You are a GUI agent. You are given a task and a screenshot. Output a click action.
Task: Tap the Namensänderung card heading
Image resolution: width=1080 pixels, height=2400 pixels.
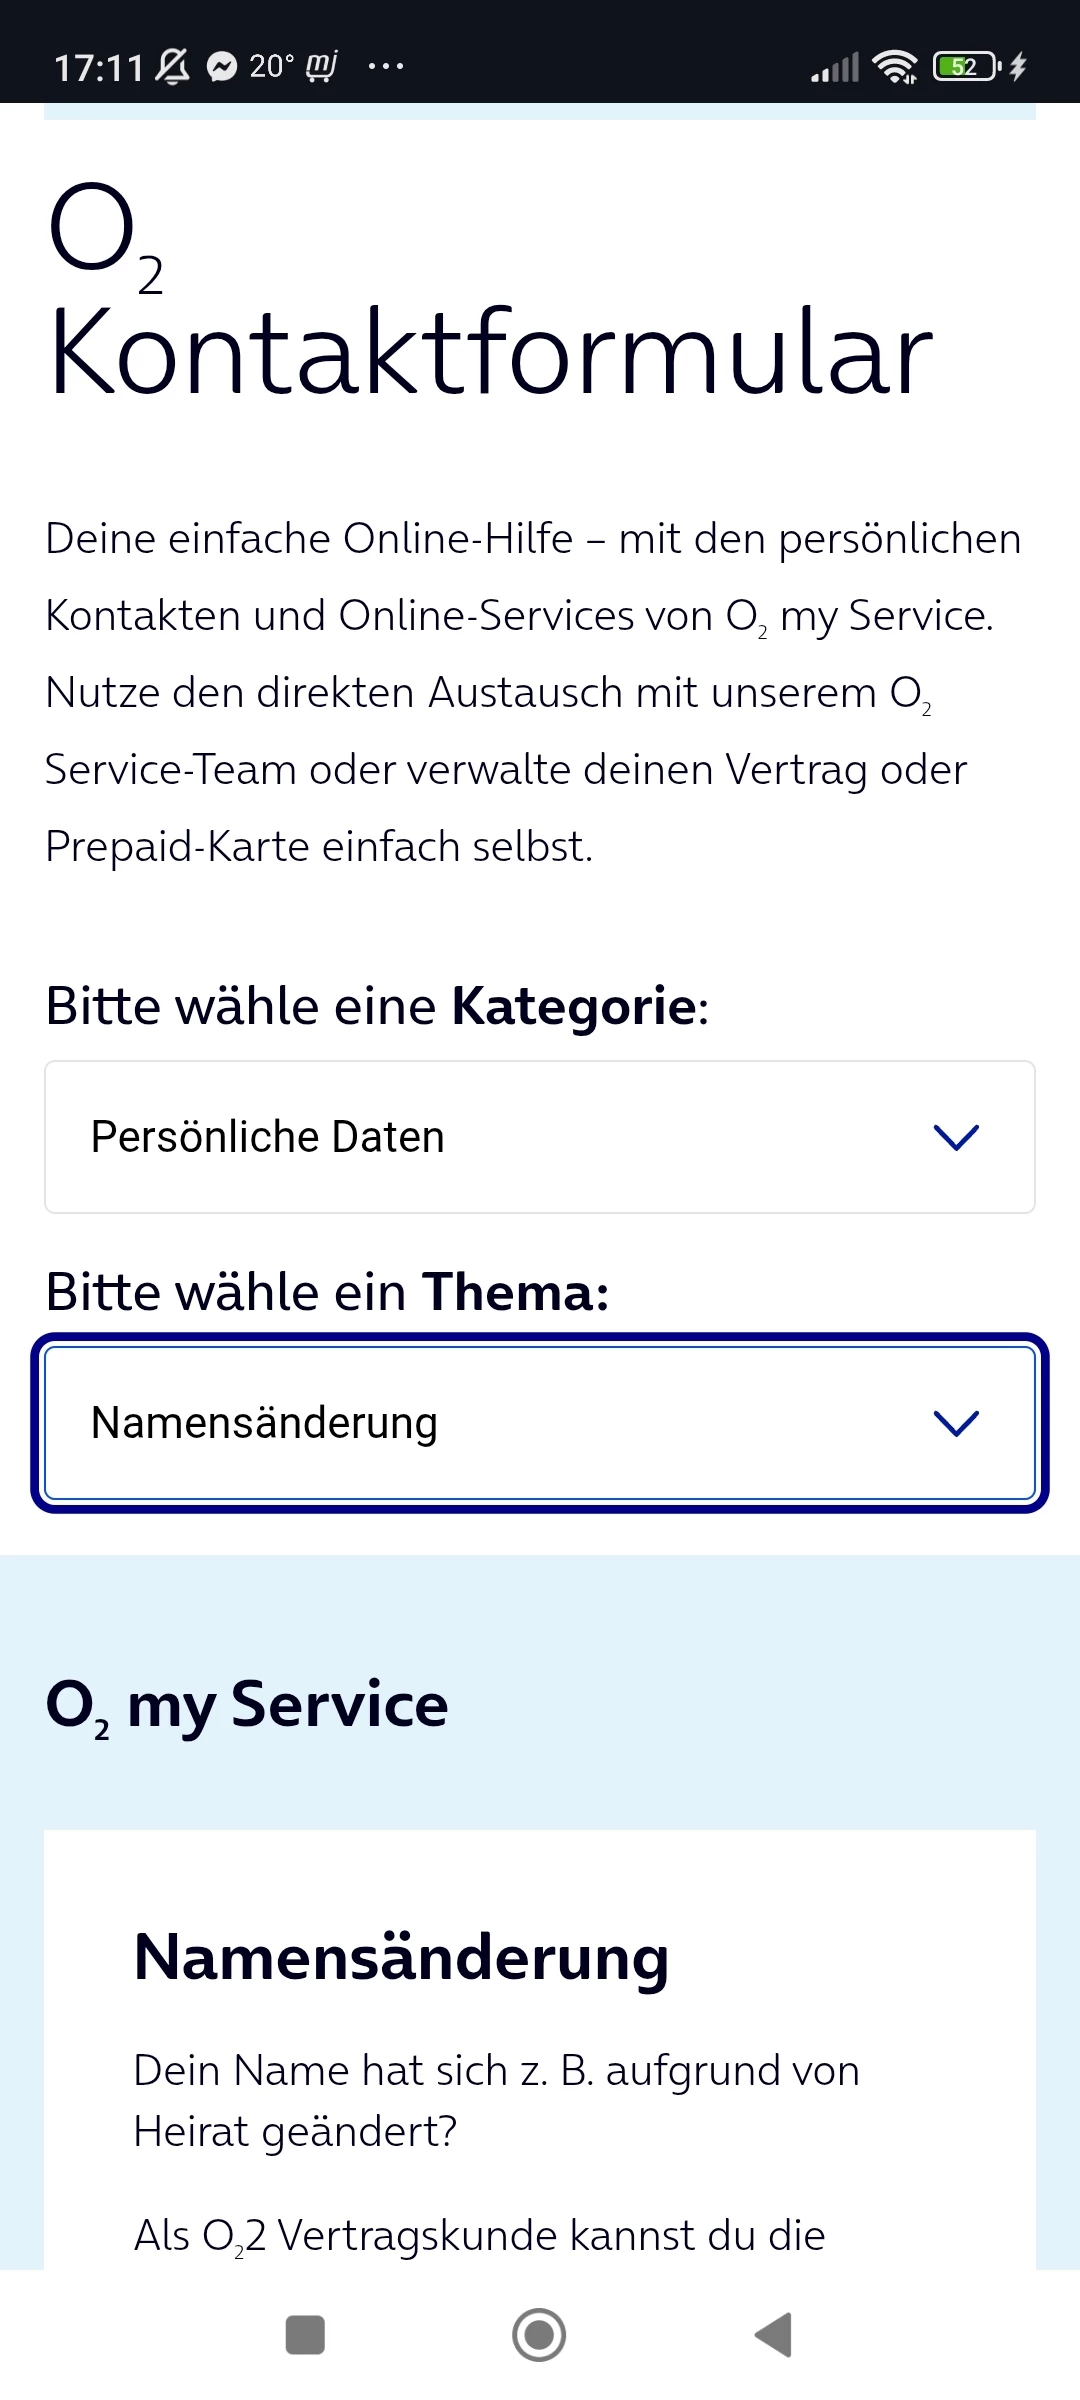point(401,1957)
